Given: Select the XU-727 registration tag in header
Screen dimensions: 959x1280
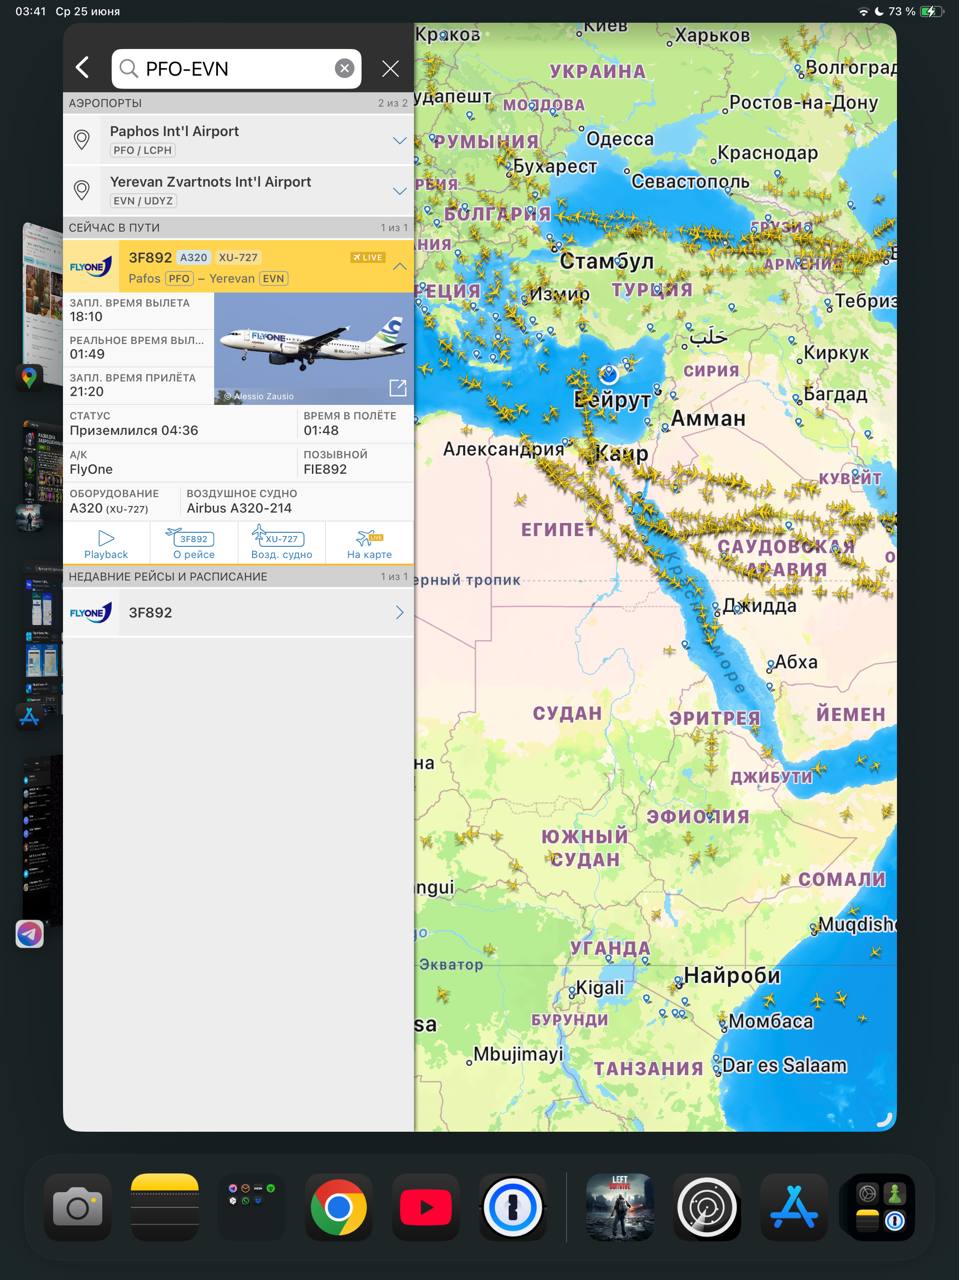Looking at the screenshot, I should point(238,257).
